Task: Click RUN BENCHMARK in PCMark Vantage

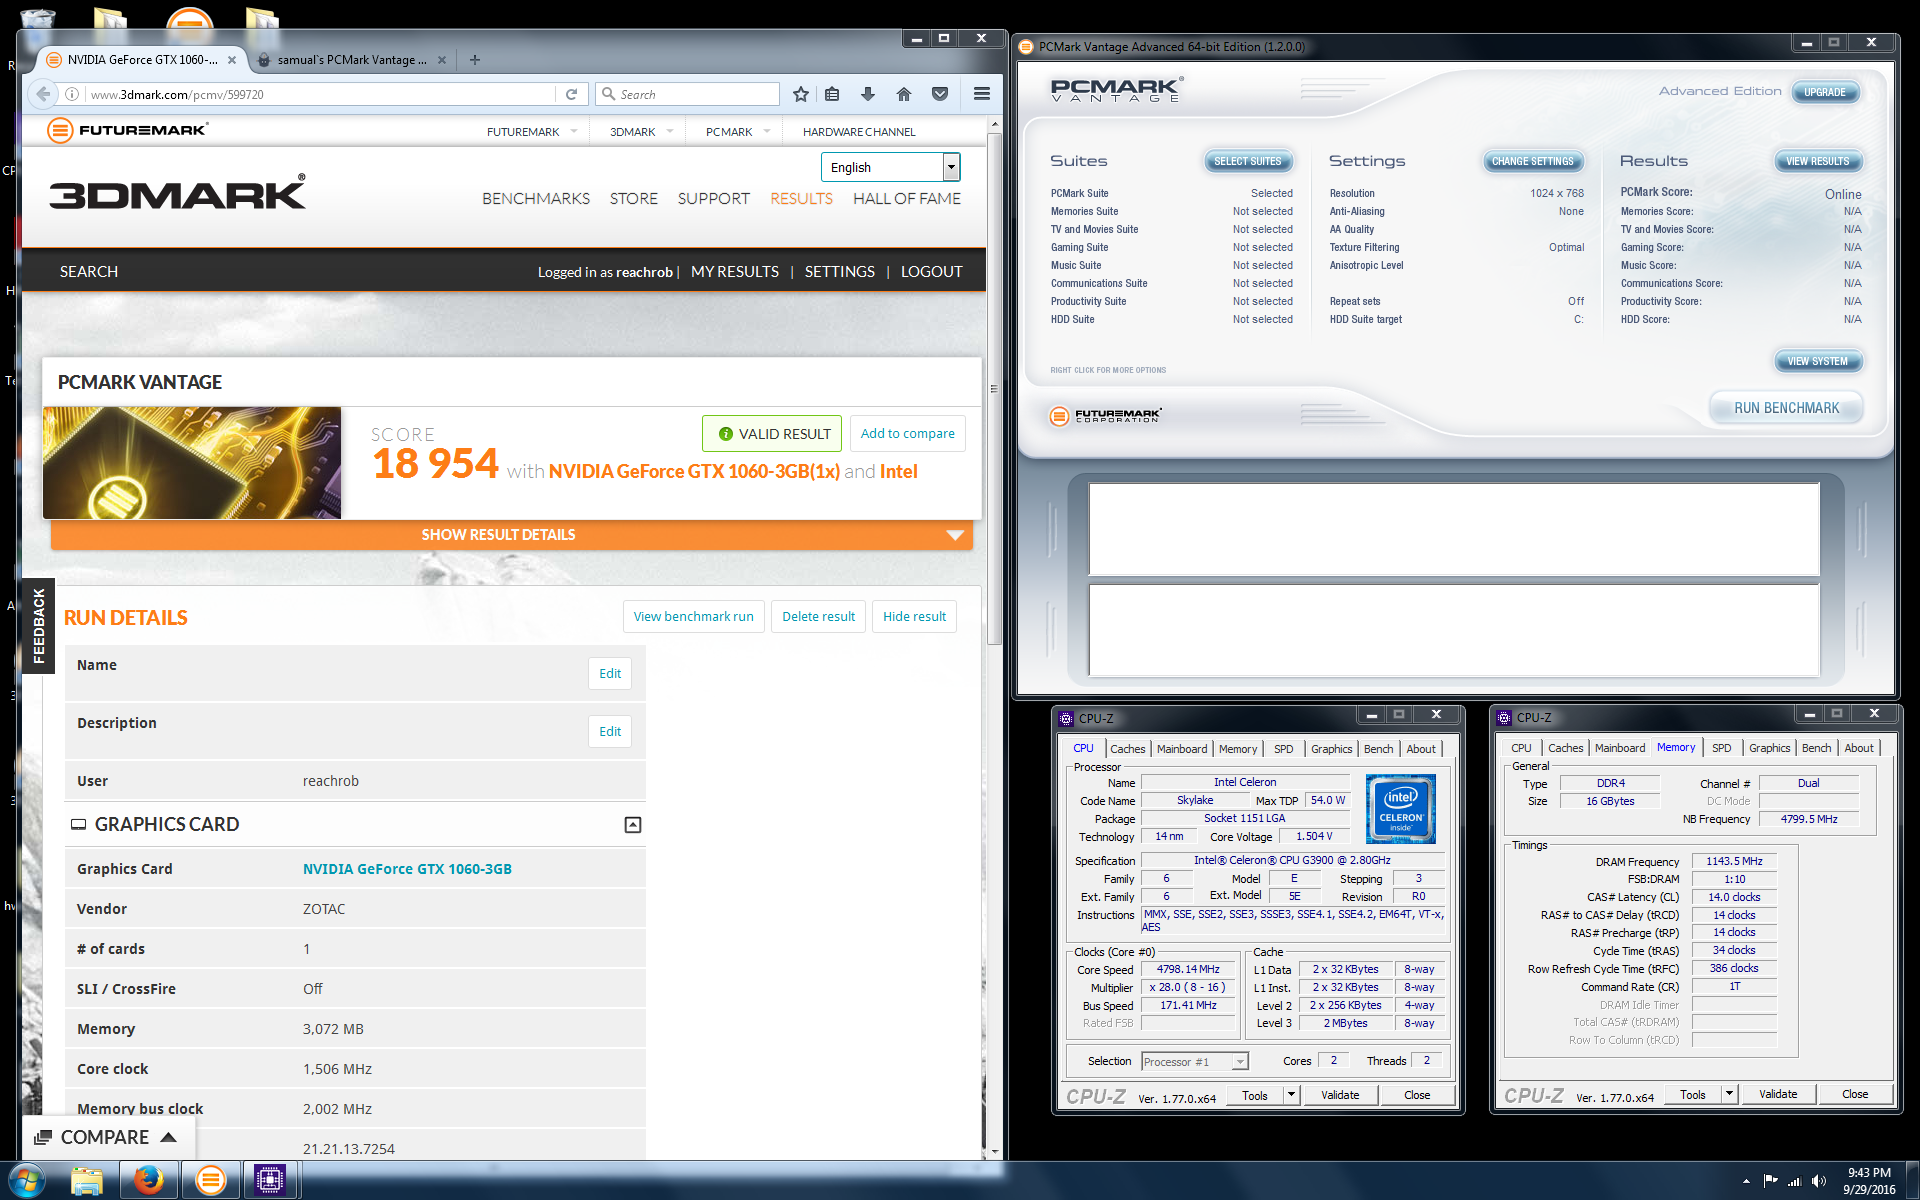Action: (x=1786, y=408)
